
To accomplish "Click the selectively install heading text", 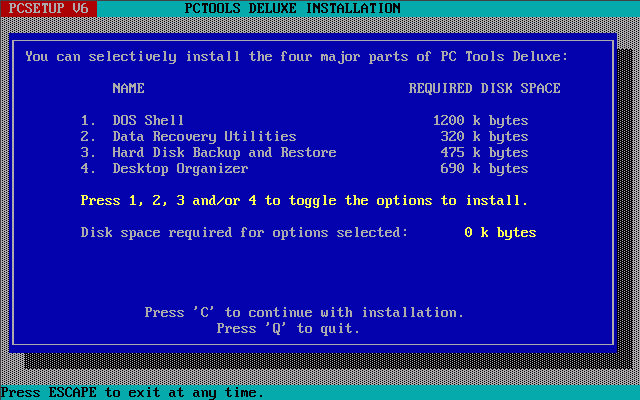I will pyautogui.click(x=296, y=56).
